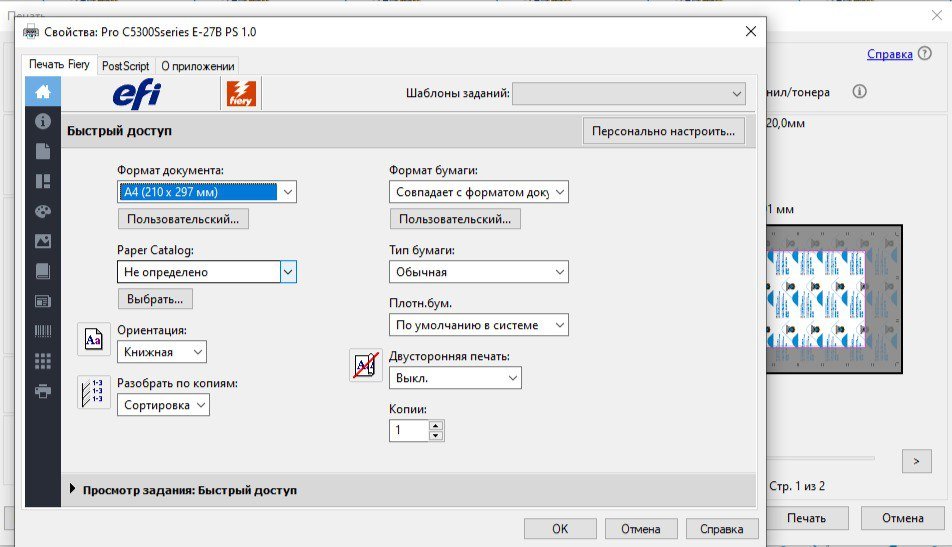Click the Копии number field
This screenshot has width=952, height=547.
[x=409, y=430]
